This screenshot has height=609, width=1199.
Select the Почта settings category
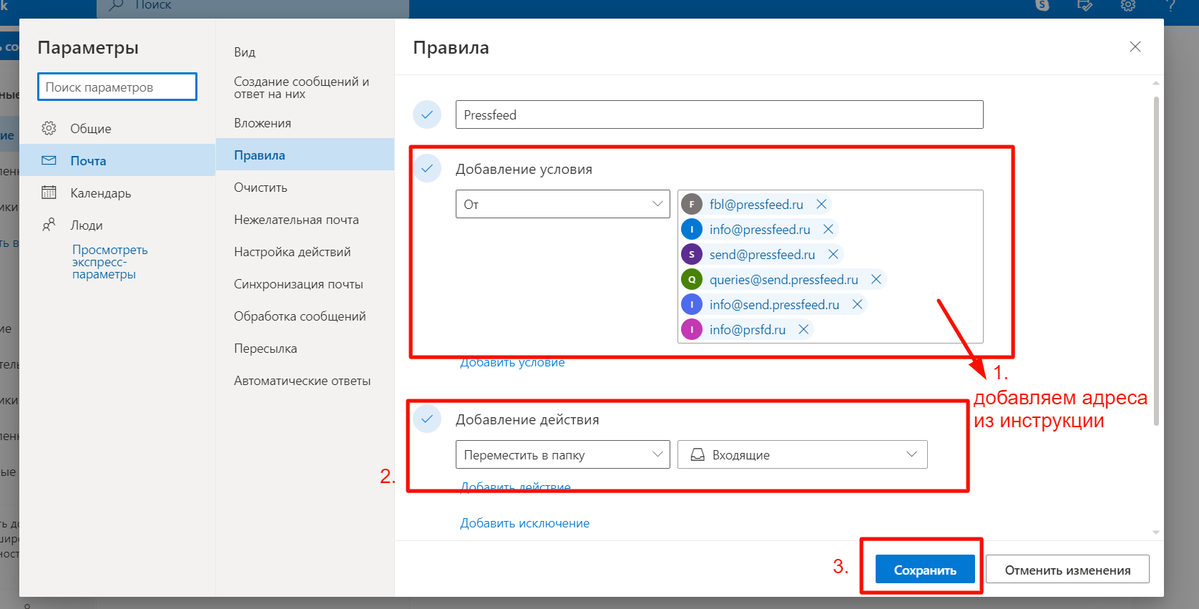[x=117, y=161]
